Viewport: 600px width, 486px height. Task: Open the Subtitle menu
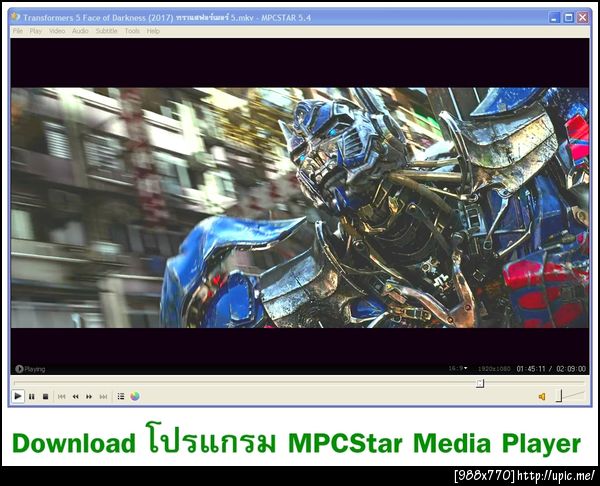(106, 31)
